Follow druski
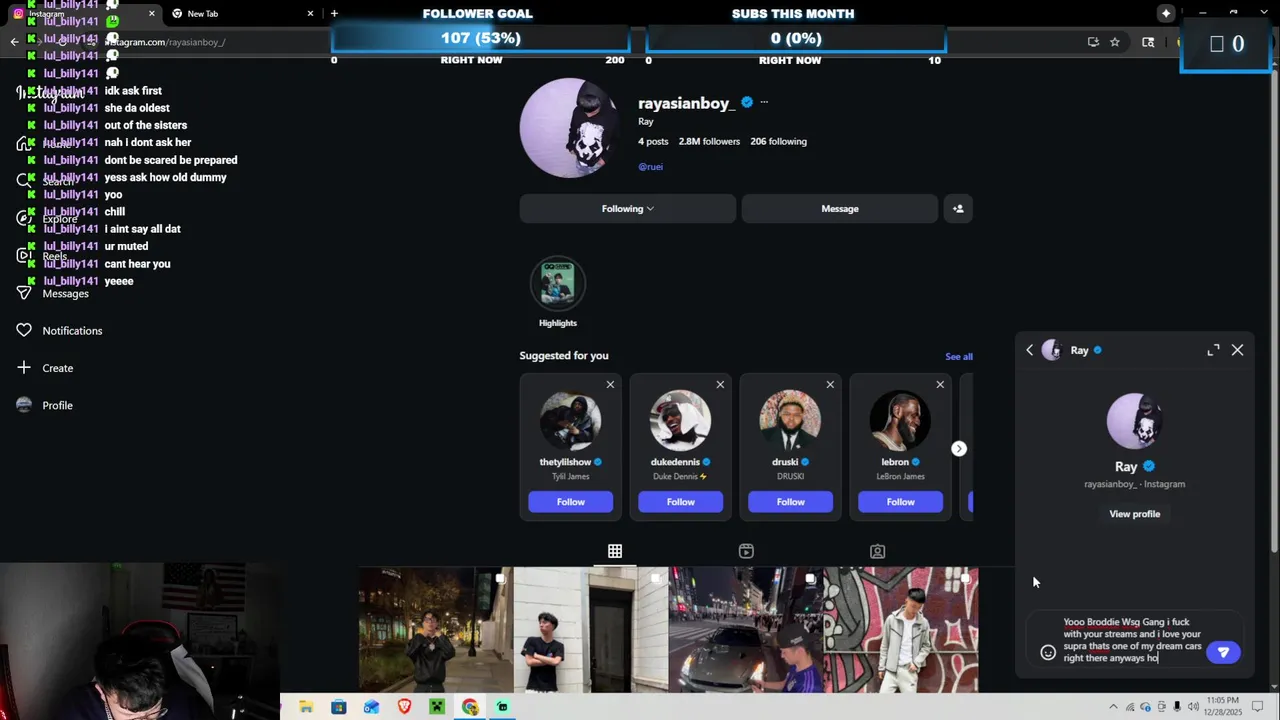This screenshot has width=1280, height=720. (x=790, y=502)
